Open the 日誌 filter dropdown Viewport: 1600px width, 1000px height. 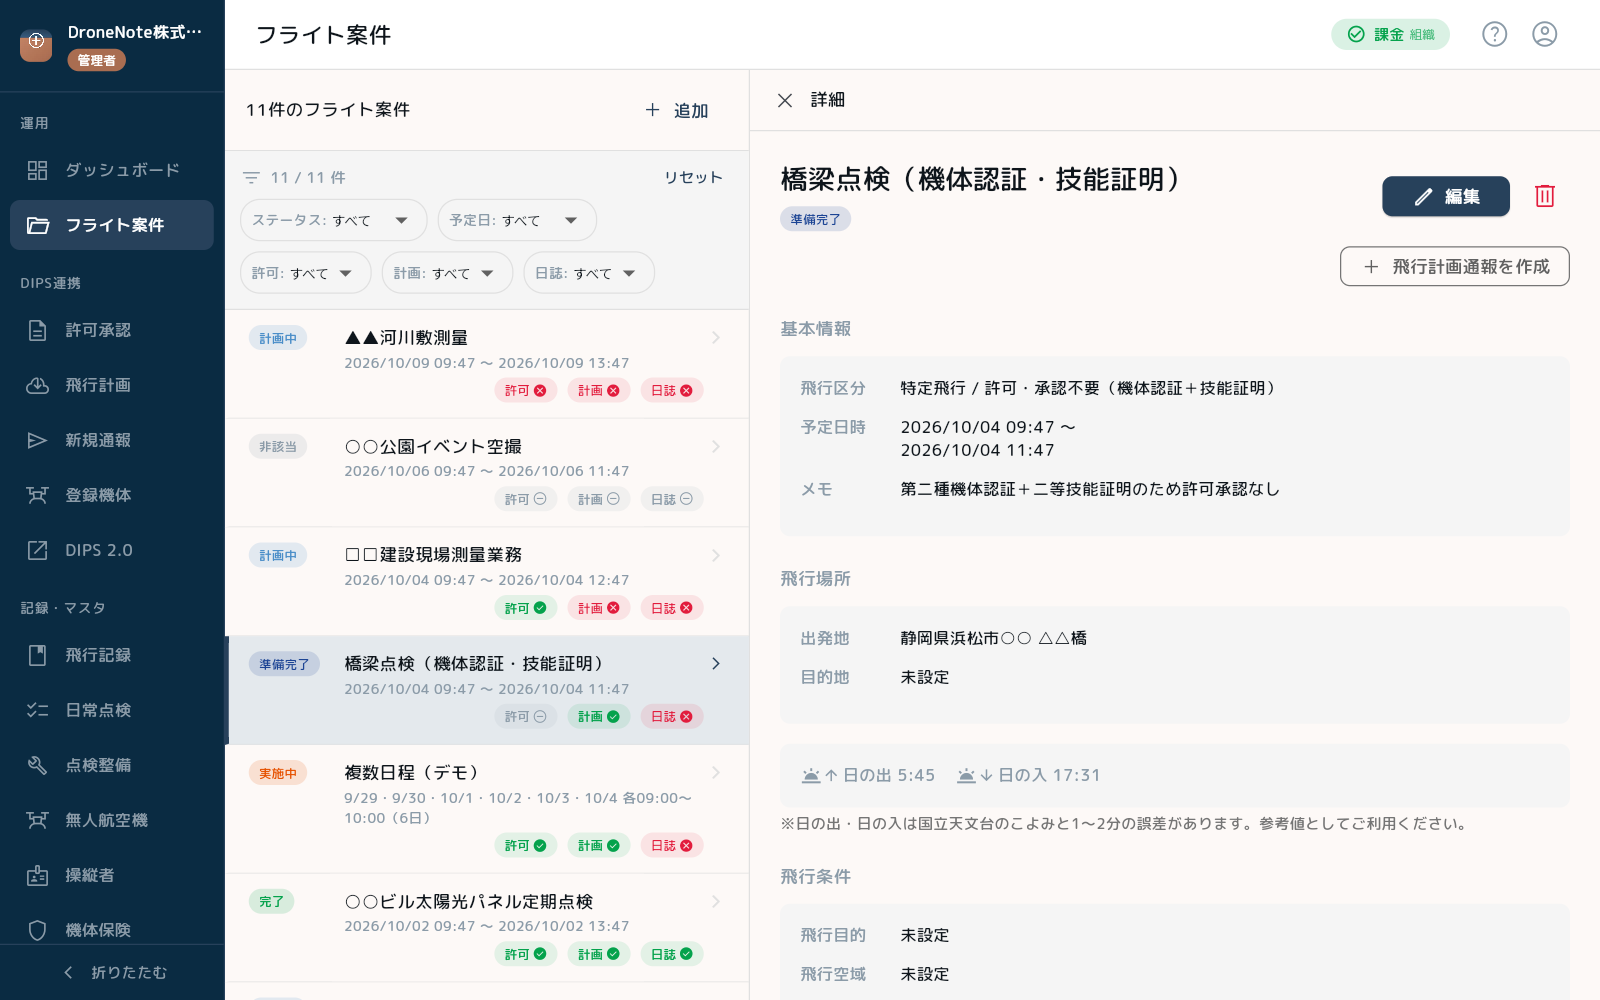click(x=589, y=273)
